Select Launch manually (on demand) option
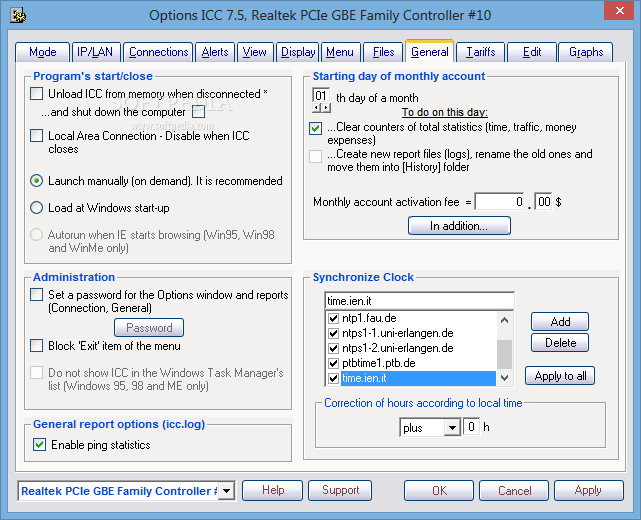This screenshot has height=520, width=641. [36, 181]
